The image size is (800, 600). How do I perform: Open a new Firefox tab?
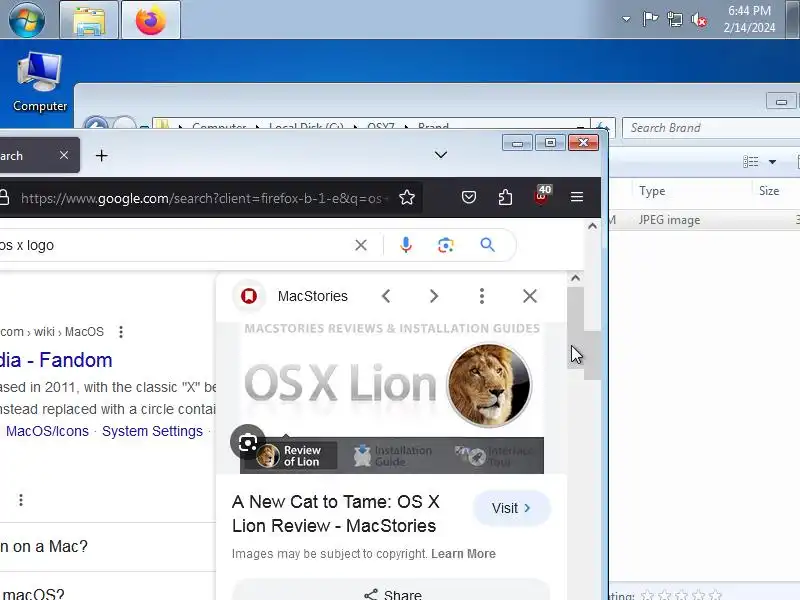tap(102, 156)
